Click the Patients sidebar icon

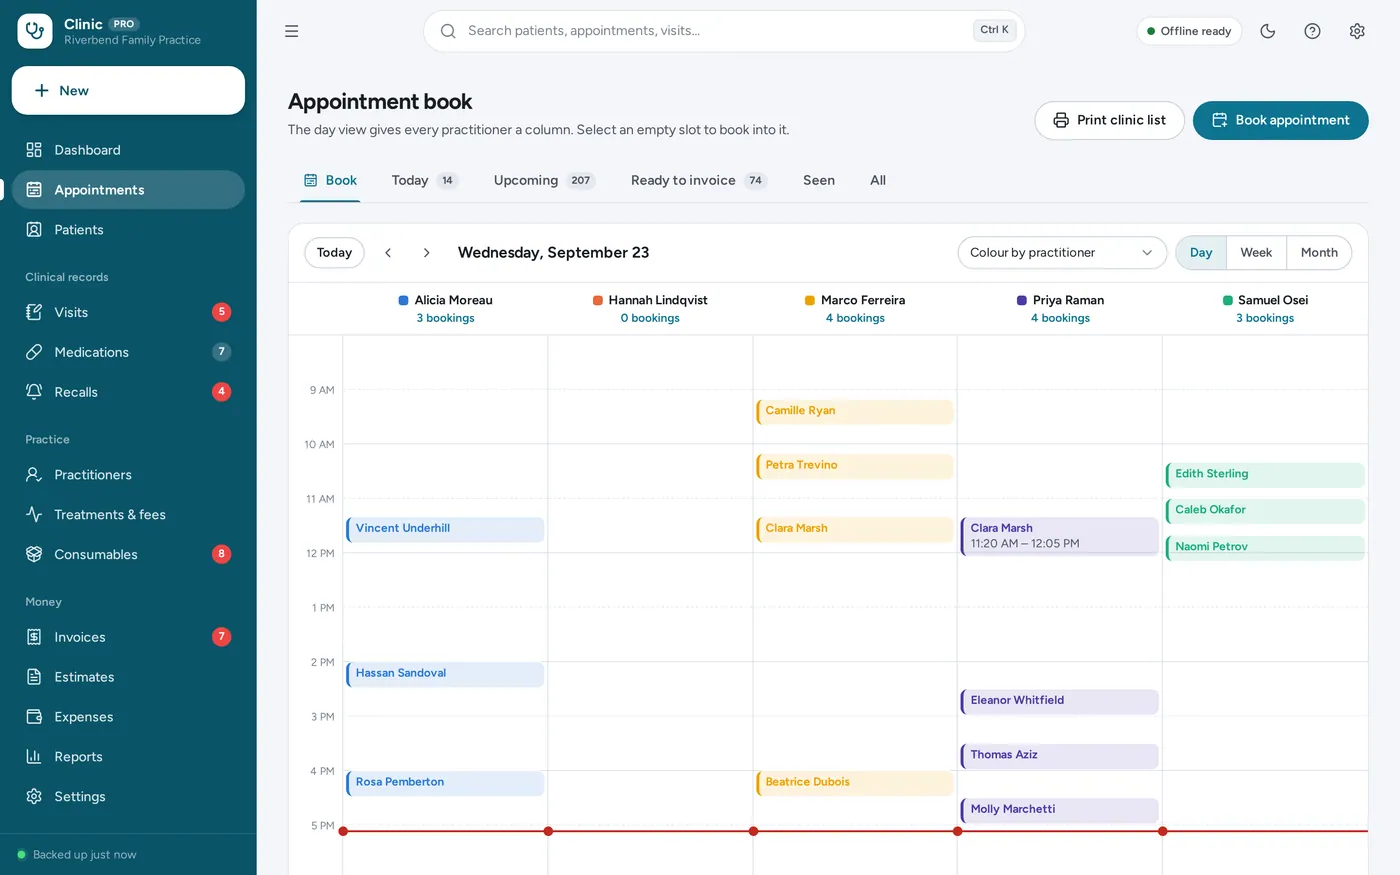coord(34,230)
